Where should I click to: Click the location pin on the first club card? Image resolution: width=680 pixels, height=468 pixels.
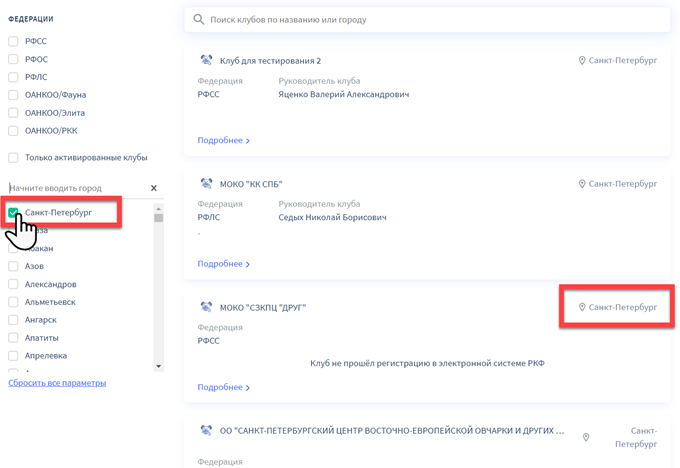[x=582, y=61]
